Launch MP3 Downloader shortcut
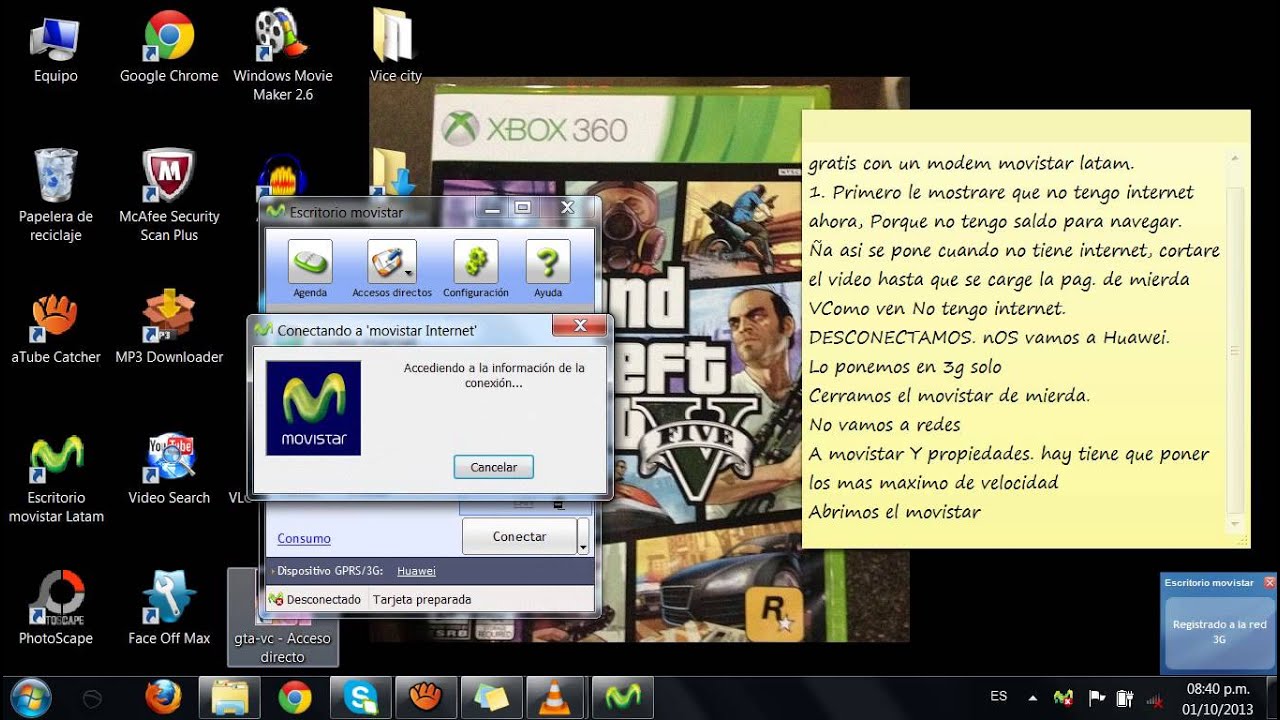This screenshot has height=720, width=1280. click(169, 330)
